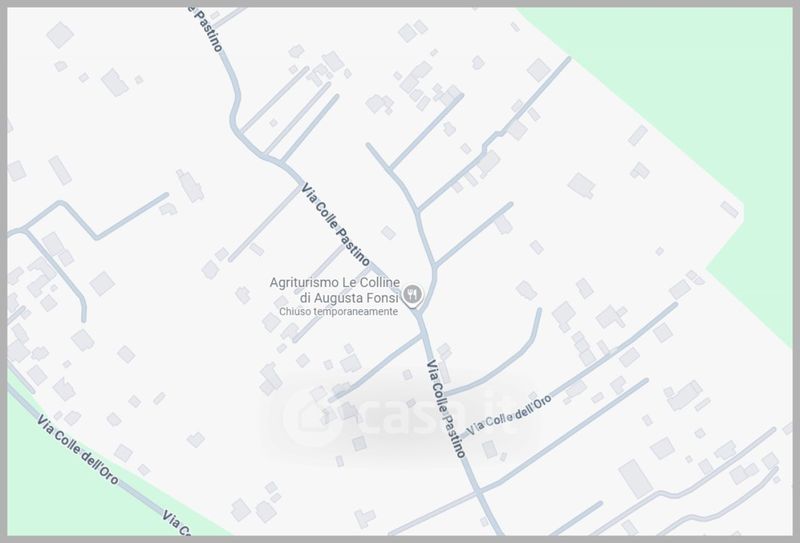The image size is (800, 543).
Task: Click the building footprint in the top-left corner
Action: [60, 35]
